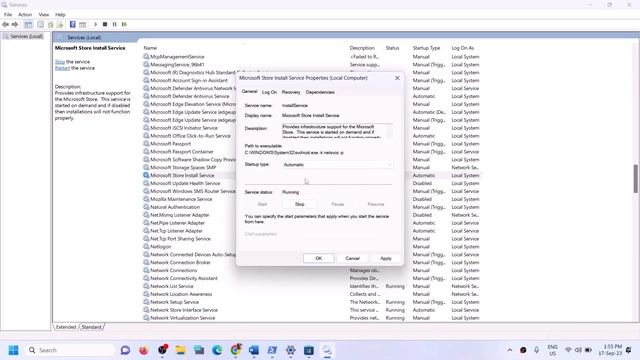Viewport: 640px width, 360px height.
Task: Click the taskbar clock showing 17-Sep-23
Action: (610, 350)
